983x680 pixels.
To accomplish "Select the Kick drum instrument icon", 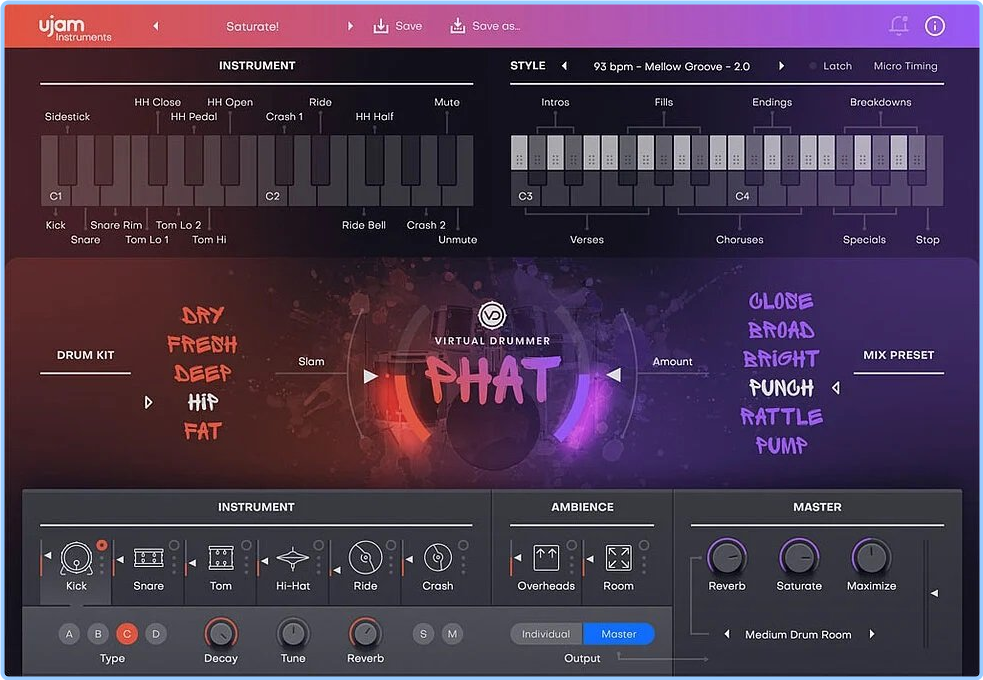I will tap(76, 557).
